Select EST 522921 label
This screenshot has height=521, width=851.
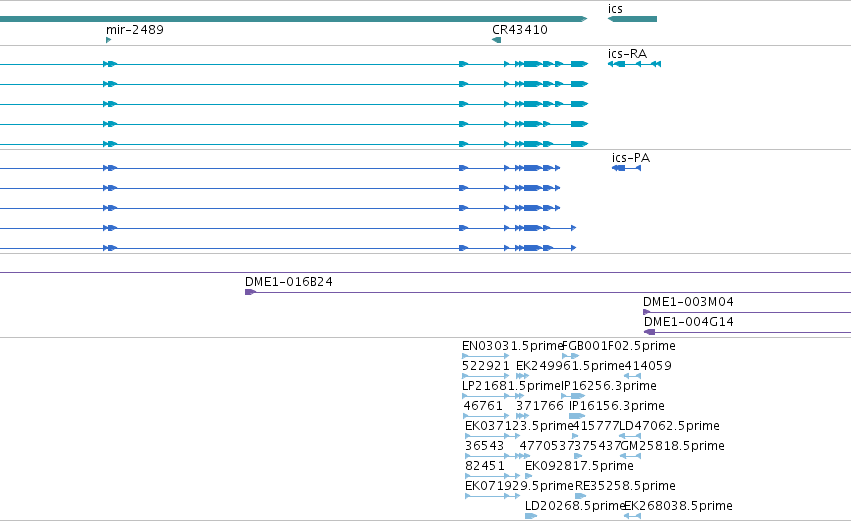[486, 366]
